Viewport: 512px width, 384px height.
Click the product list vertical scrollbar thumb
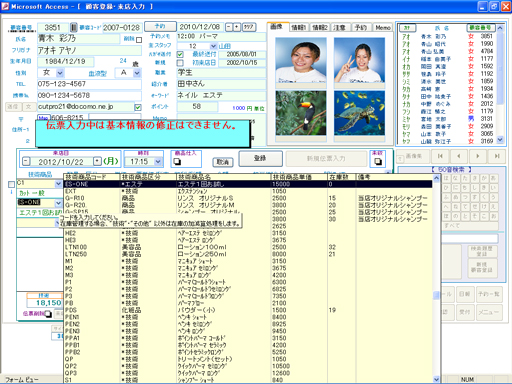point(436,295)
